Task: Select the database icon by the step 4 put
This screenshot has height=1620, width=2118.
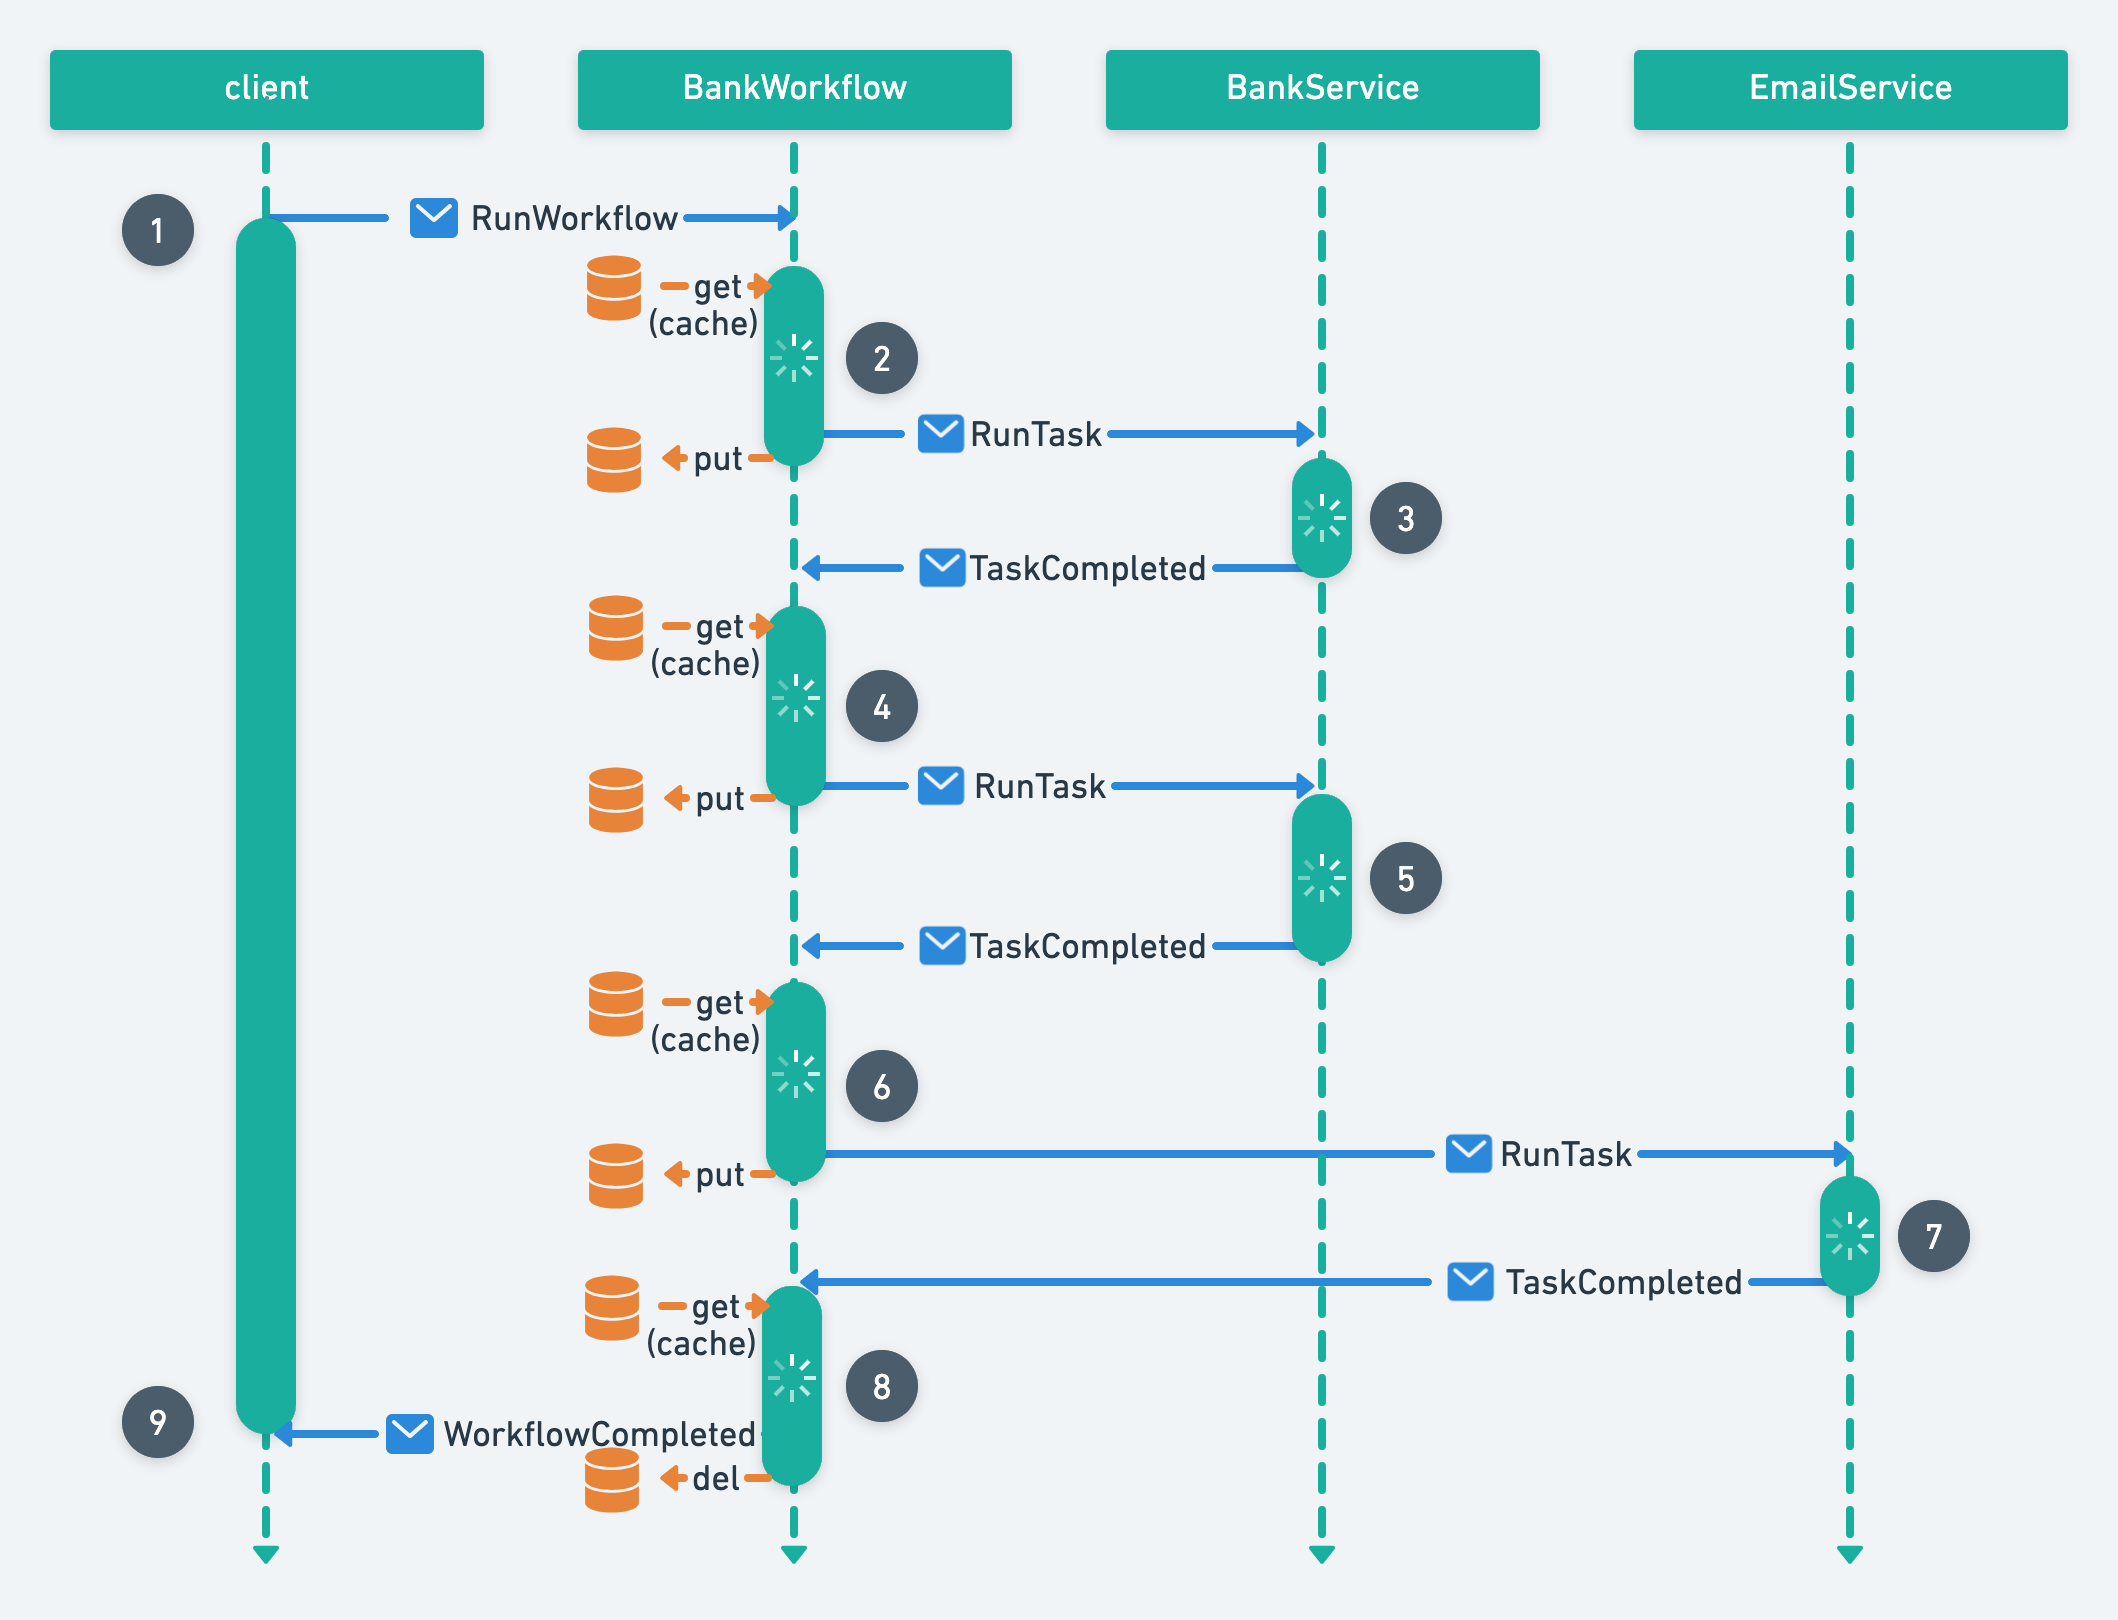Action: 616,800
